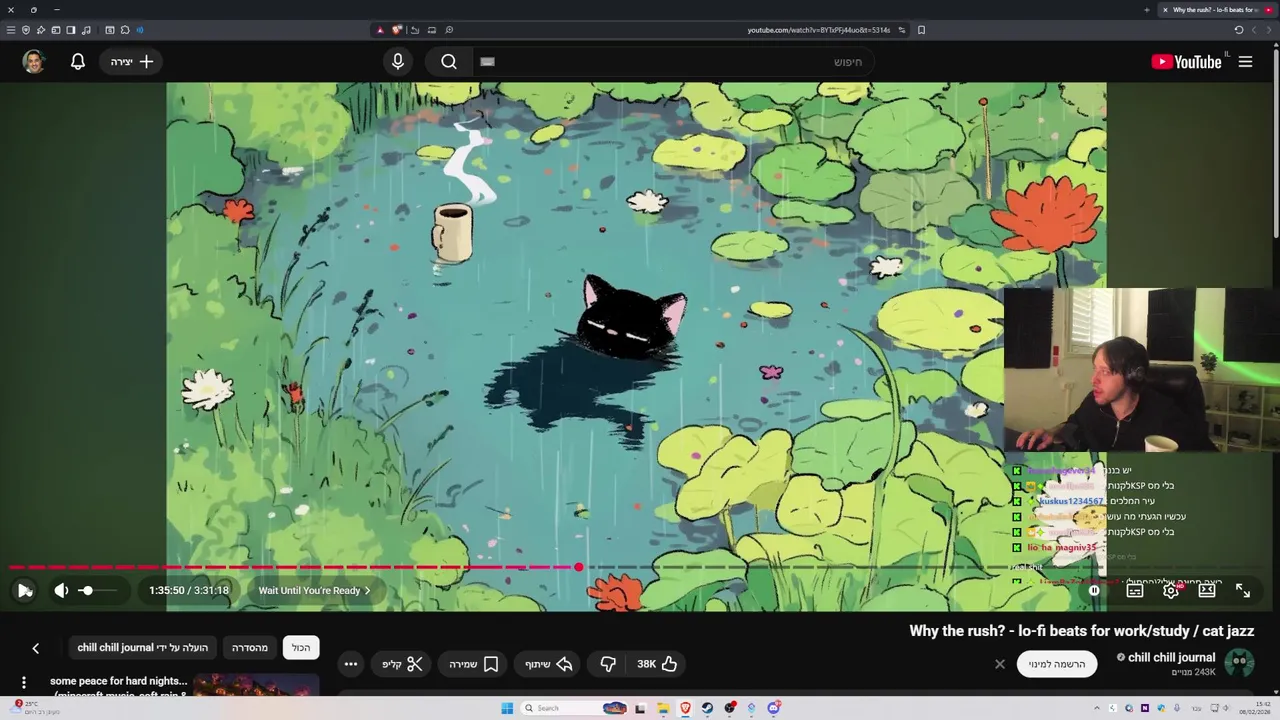Open a new browser tab
The width and height of the screenshot is (1280, 720).
tap(1147, 10)
